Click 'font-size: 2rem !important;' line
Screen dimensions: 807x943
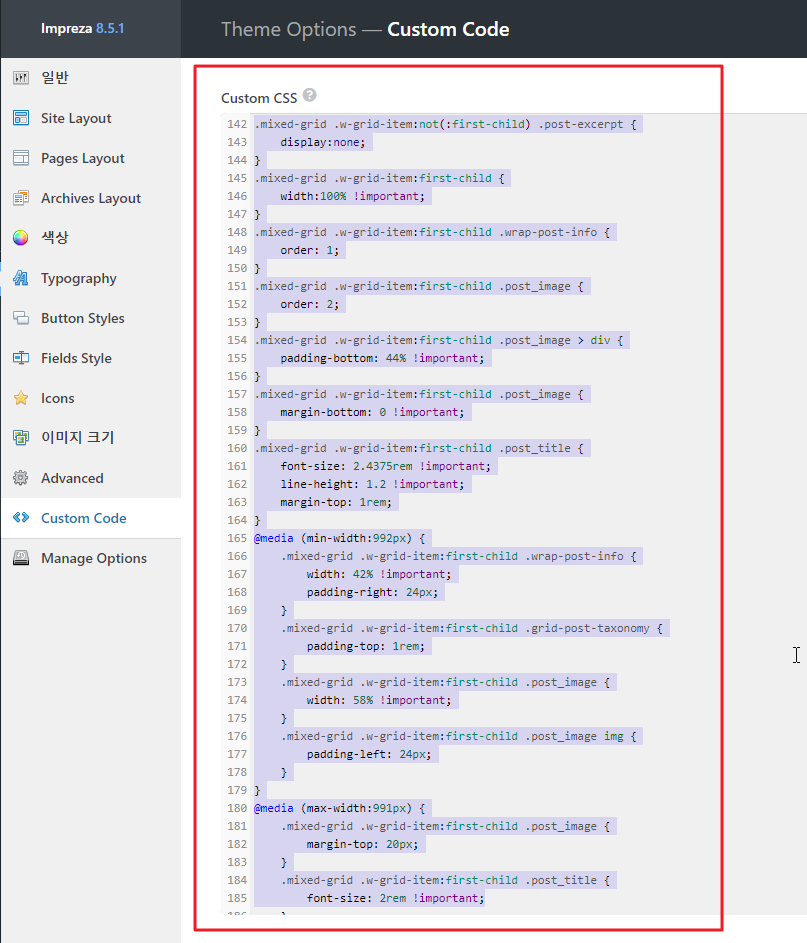[395, 898]
